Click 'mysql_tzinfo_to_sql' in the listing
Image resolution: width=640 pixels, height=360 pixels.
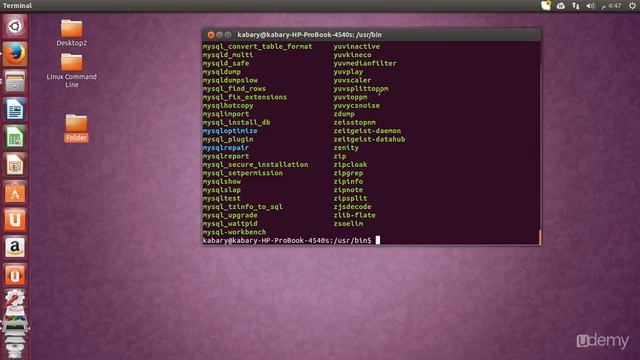(x=242, y=207)
